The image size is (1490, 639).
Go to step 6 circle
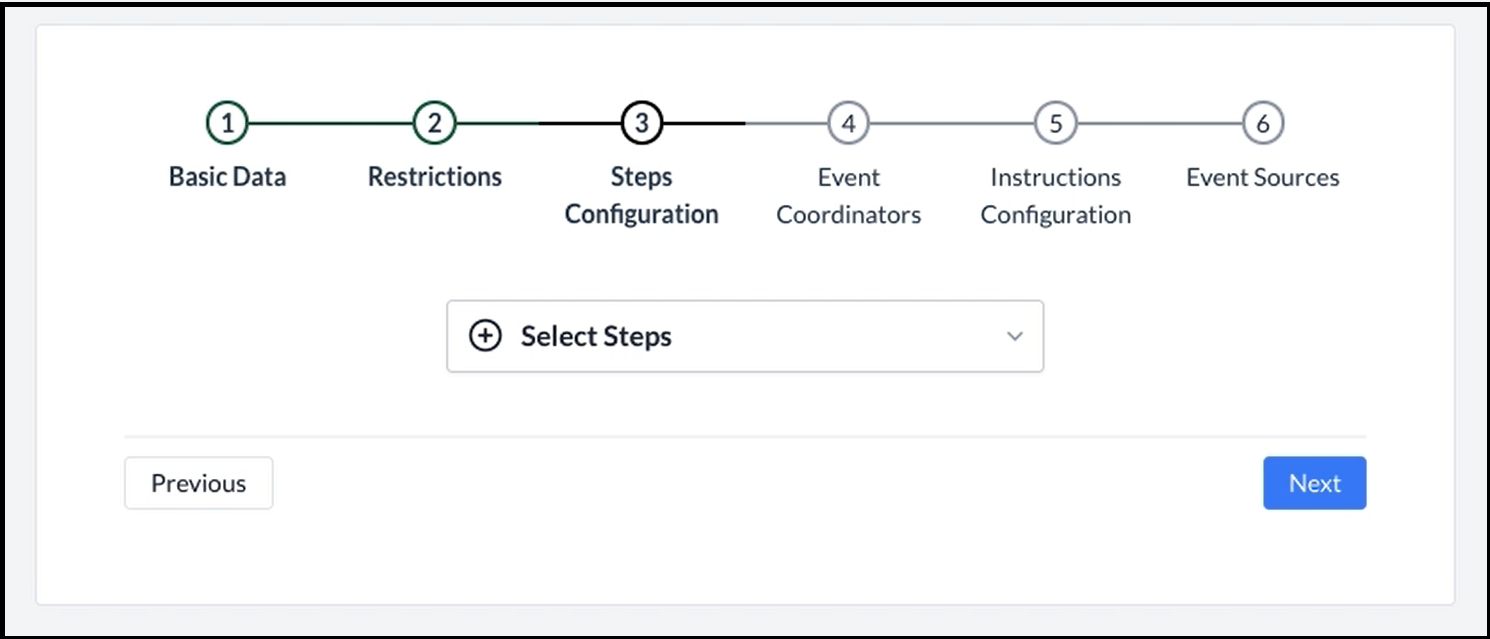[1262, 123]
